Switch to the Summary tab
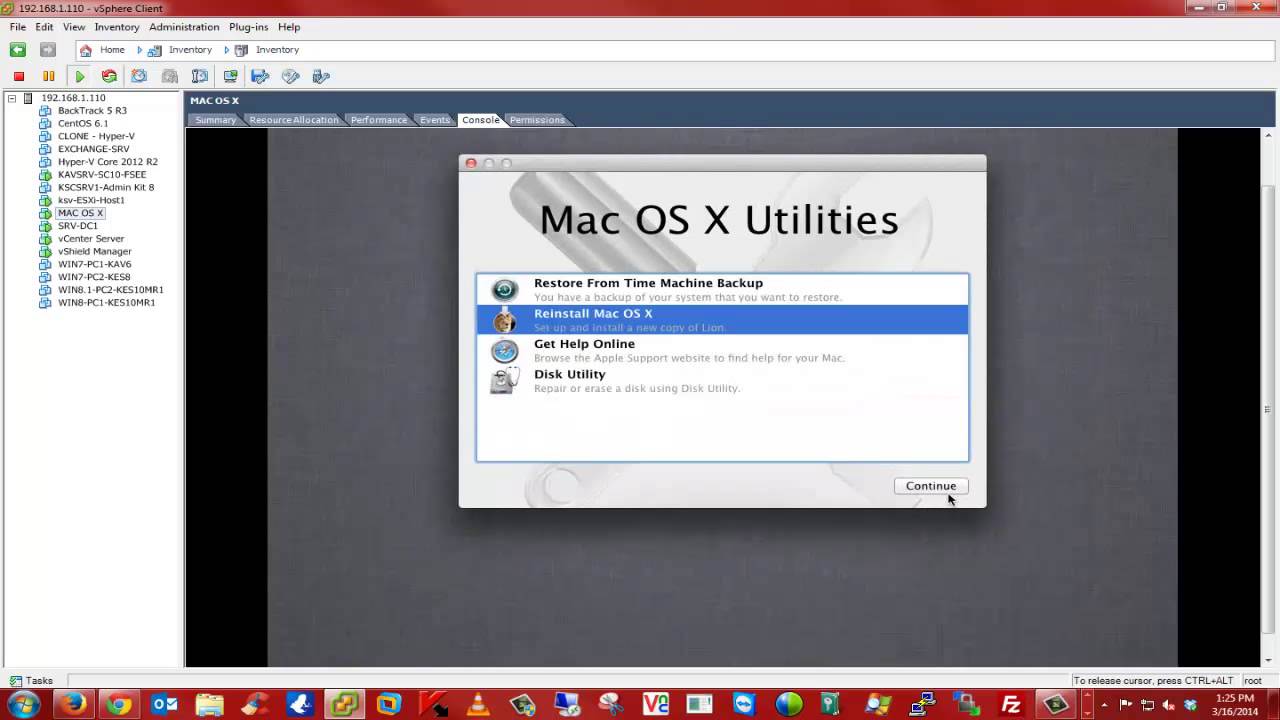 pos(215,120)
